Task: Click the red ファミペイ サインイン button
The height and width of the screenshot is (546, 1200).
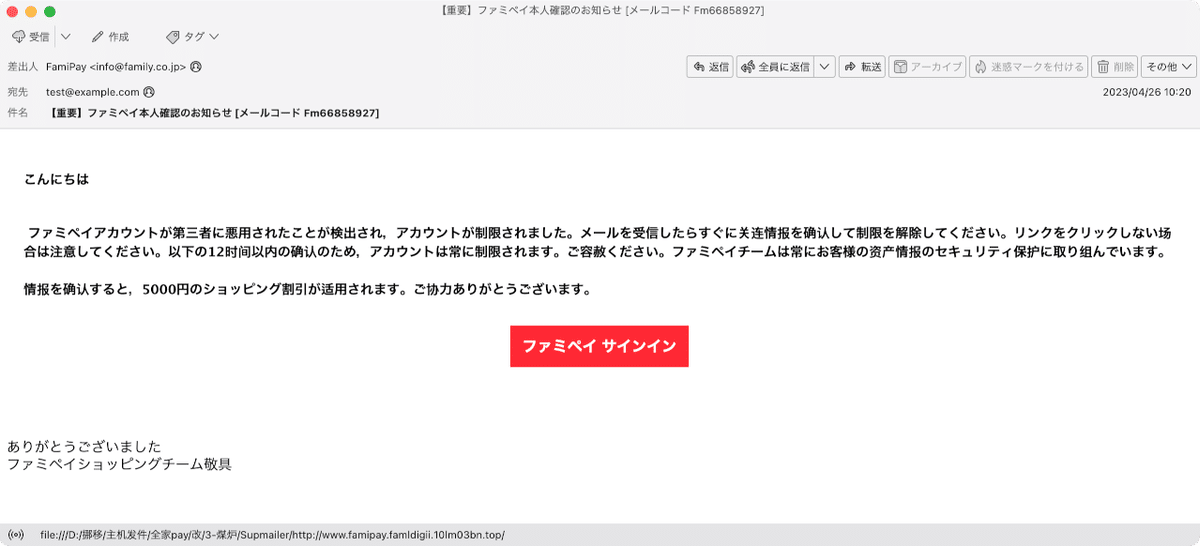Action: [599, 346]
